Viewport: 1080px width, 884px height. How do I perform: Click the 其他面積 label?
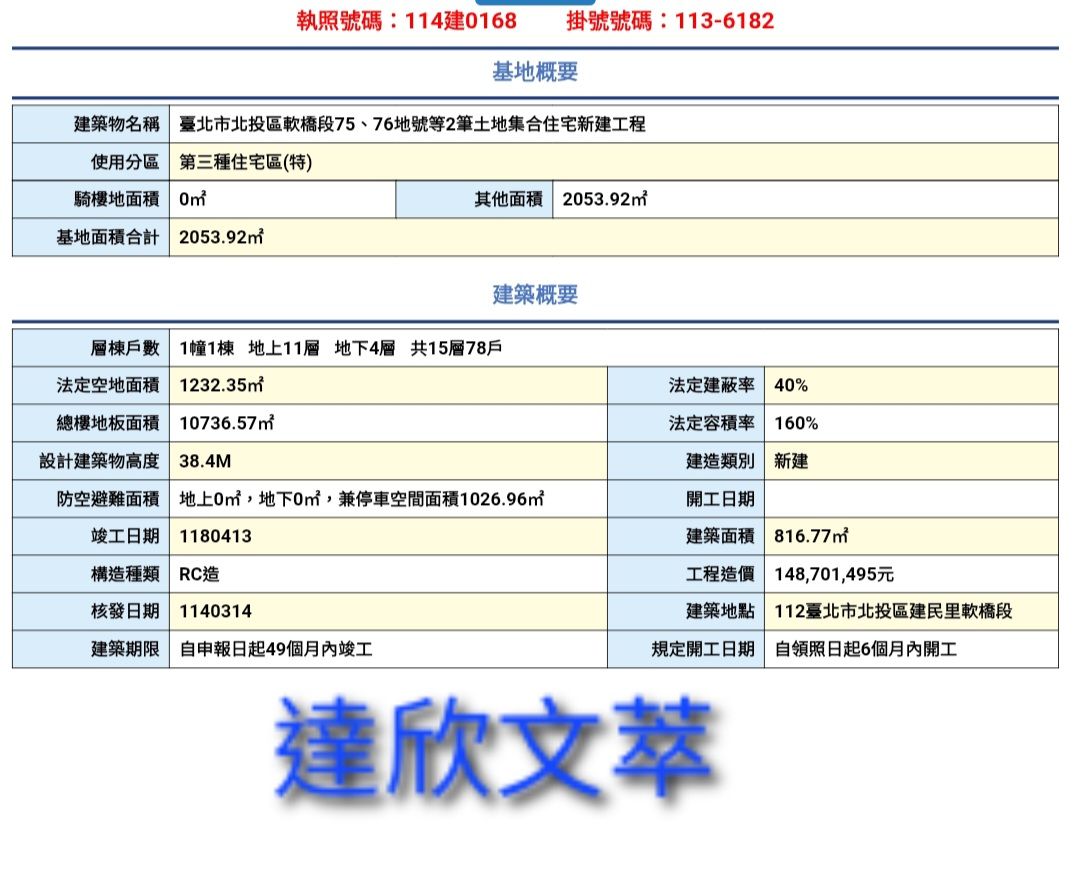point(508,200)
